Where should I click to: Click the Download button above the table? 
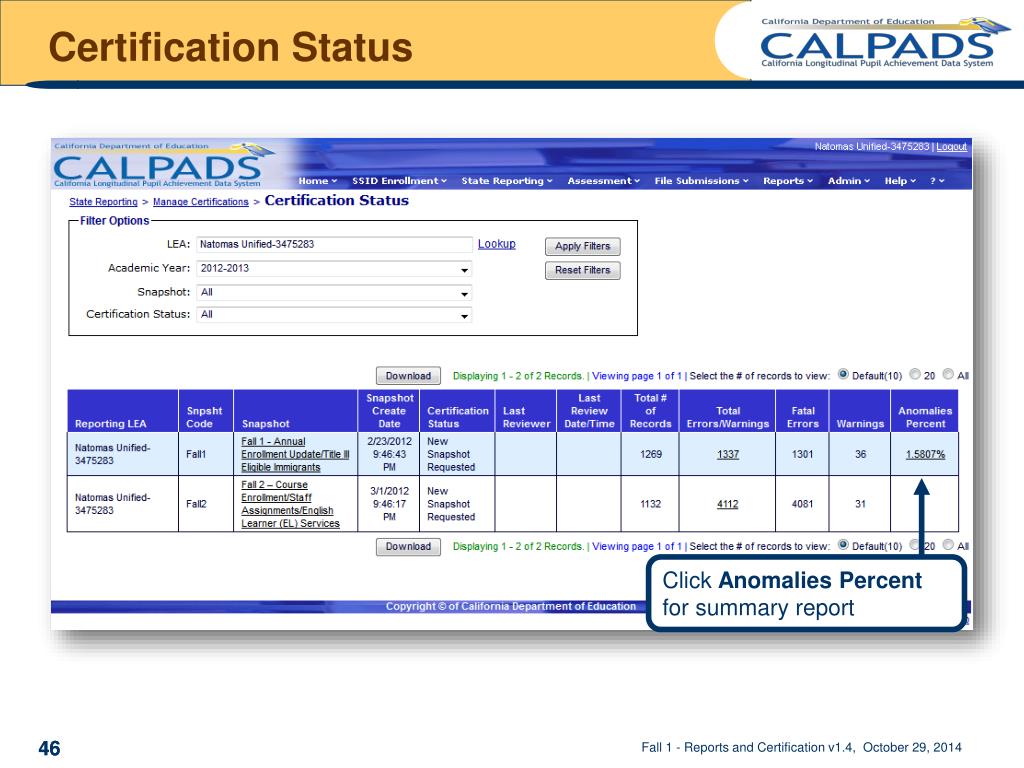[408, 376]
